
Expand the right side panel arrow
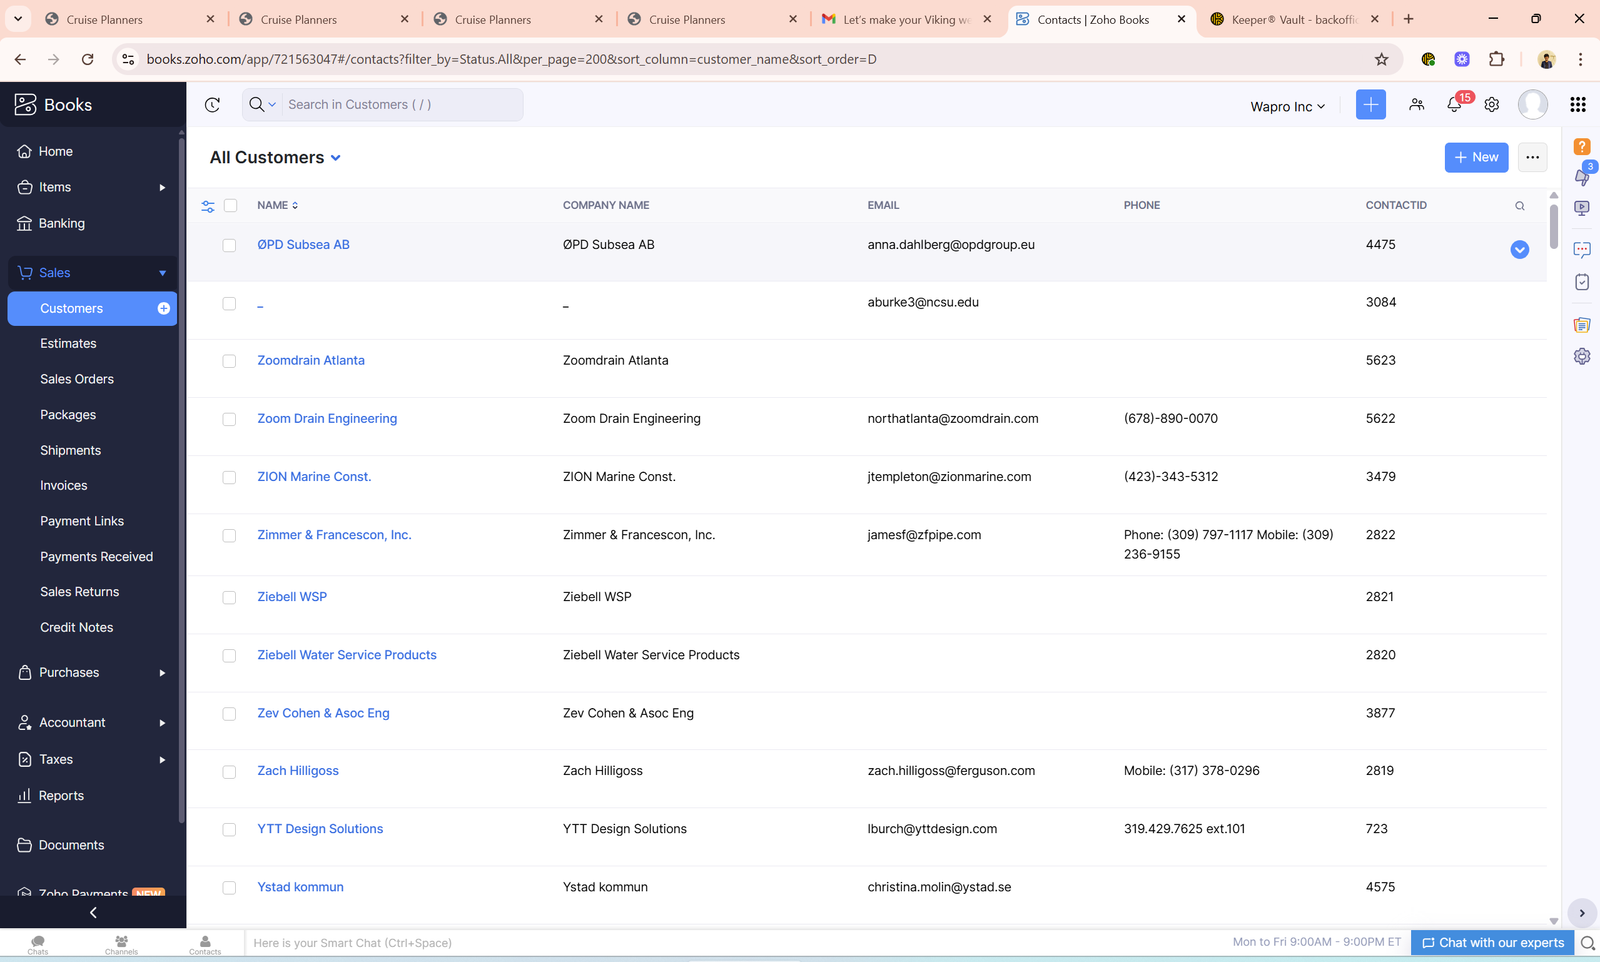[x=1582, y=913]
